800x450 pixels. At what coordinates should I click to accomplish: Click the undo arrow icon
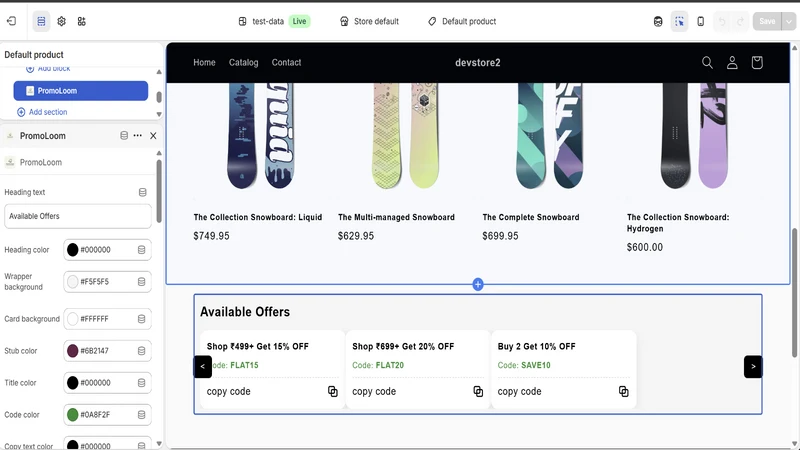tap(721, 21)
